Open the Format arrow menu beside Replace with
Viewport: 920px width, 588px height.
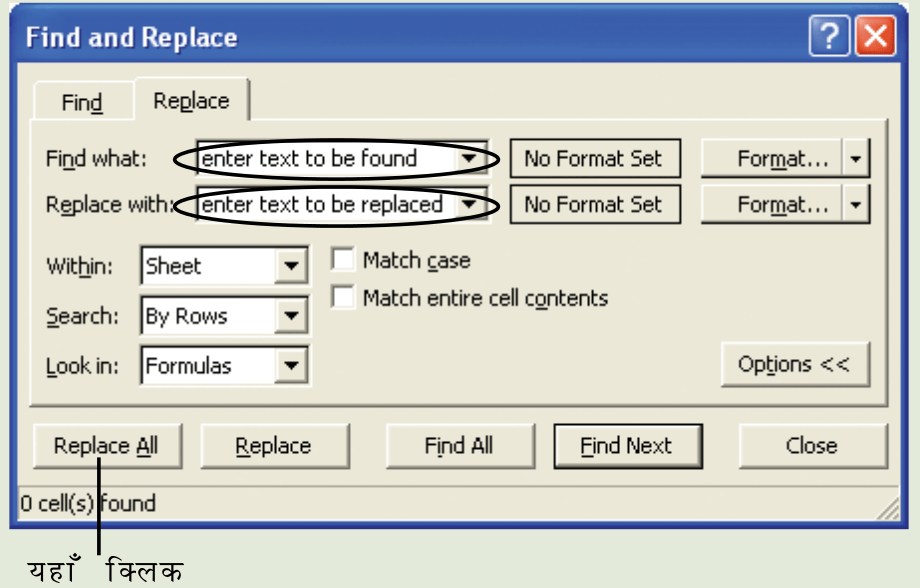856,204
